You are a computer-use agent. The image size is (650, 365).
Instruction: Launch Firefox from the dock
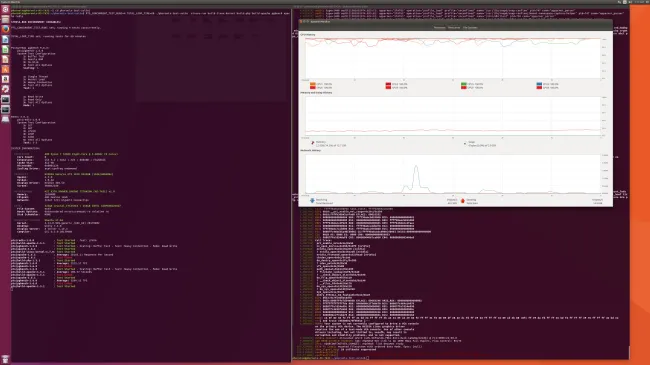(5, 29)
